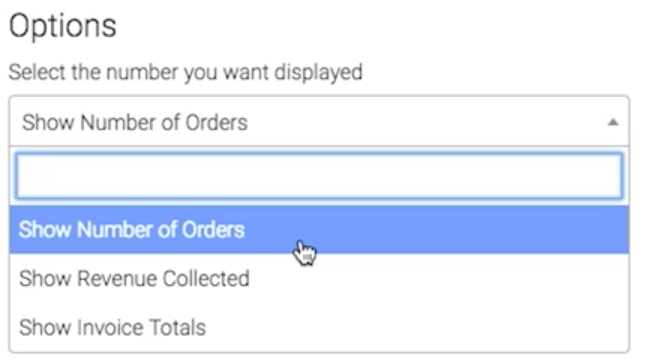This screenshot has width=646, height=361.
Task: Click the blue highlighted list row
Action: 319,230
